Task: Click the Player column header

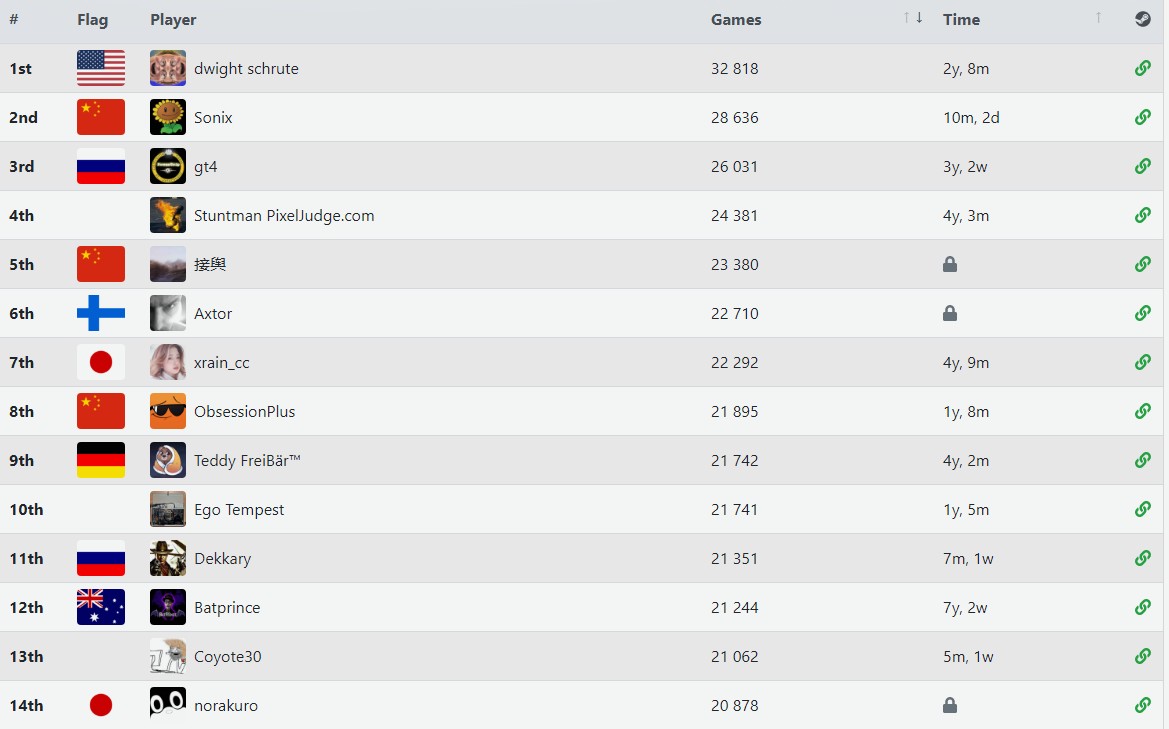Action: [x=173, y=20]
